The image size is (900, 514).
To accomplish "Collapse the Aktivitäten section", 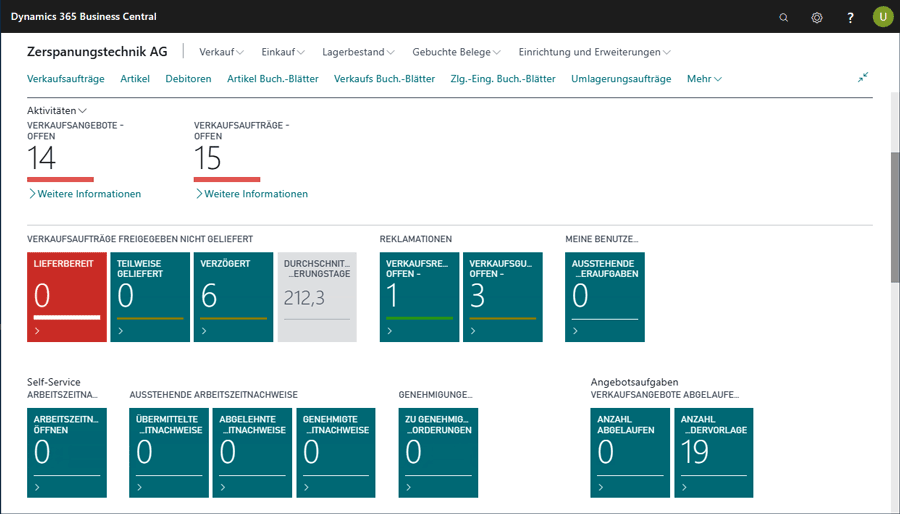I will pos(57,111).
